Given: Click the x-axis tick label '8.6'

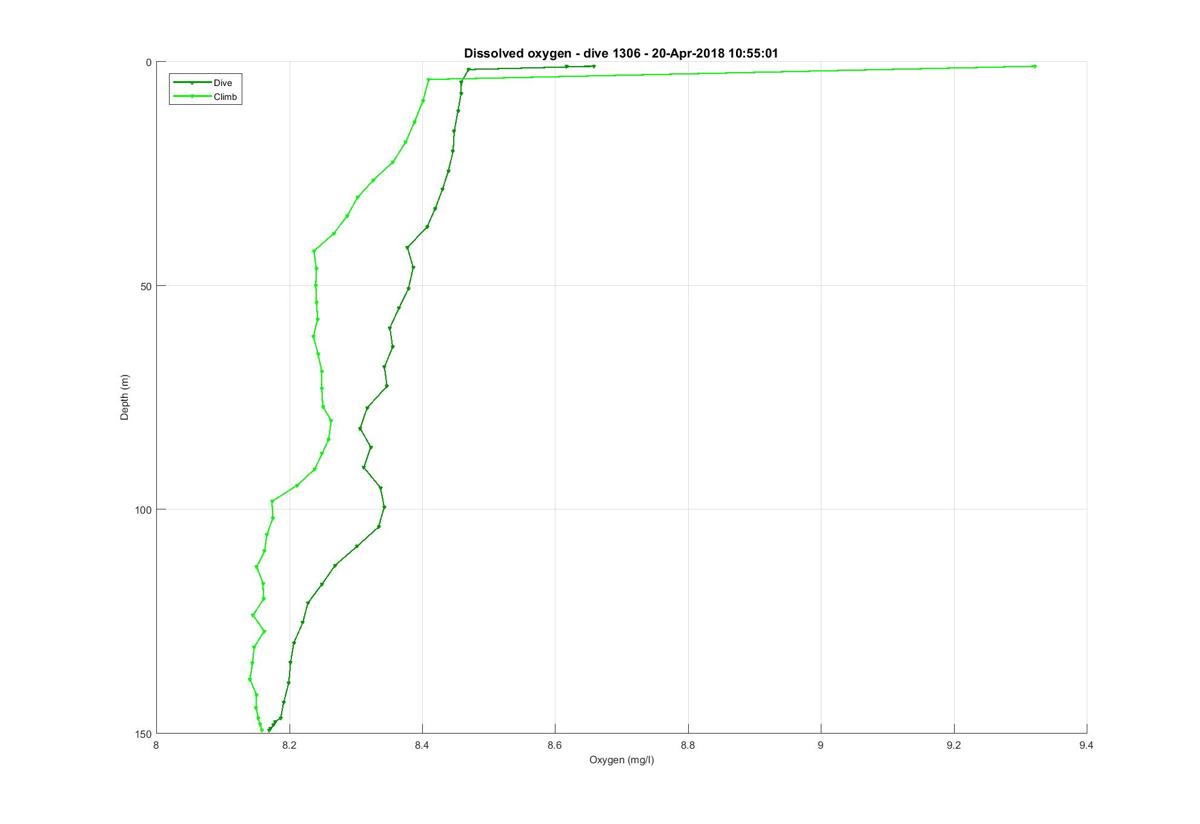Looking at the screenshot, I should coord(555,745).
